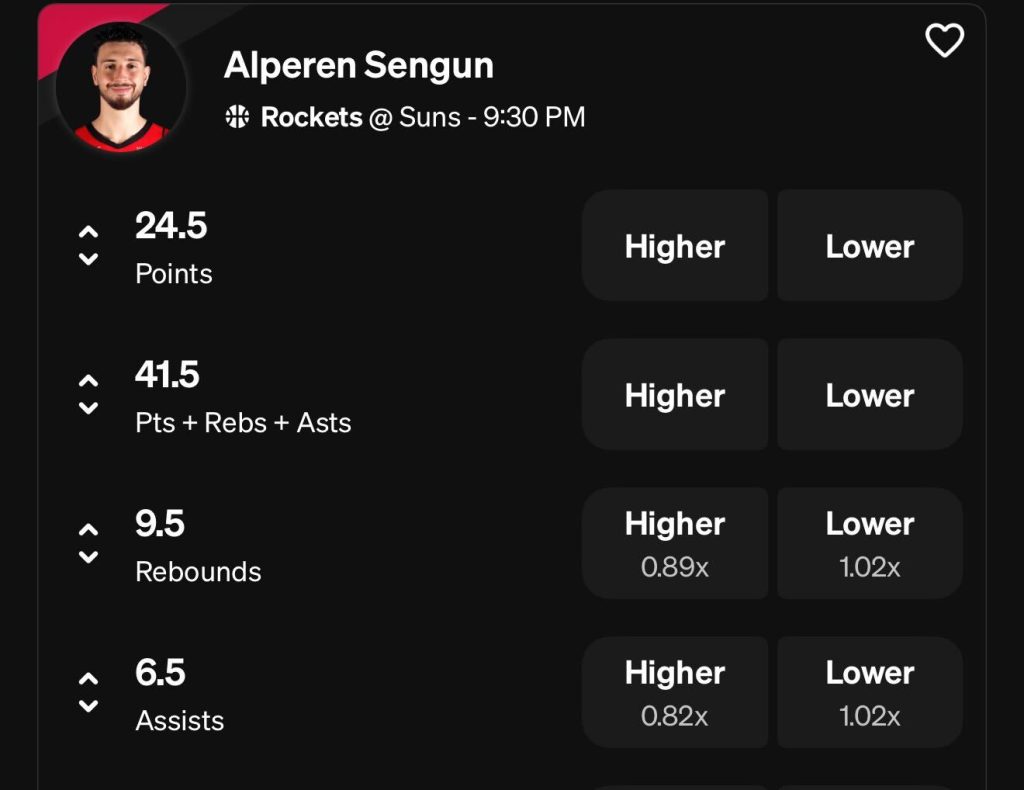Select Higher for 41.5 Pts + Rebs + Asts
The image size is (1024, 790).
click(x=675, y=395)
